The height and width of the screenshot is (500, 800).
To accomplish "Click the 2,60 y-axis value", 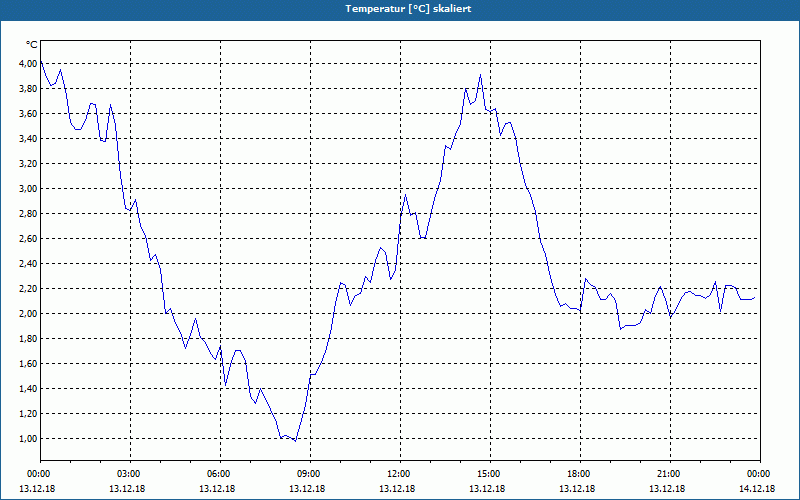I will click(x=29, y=239).
